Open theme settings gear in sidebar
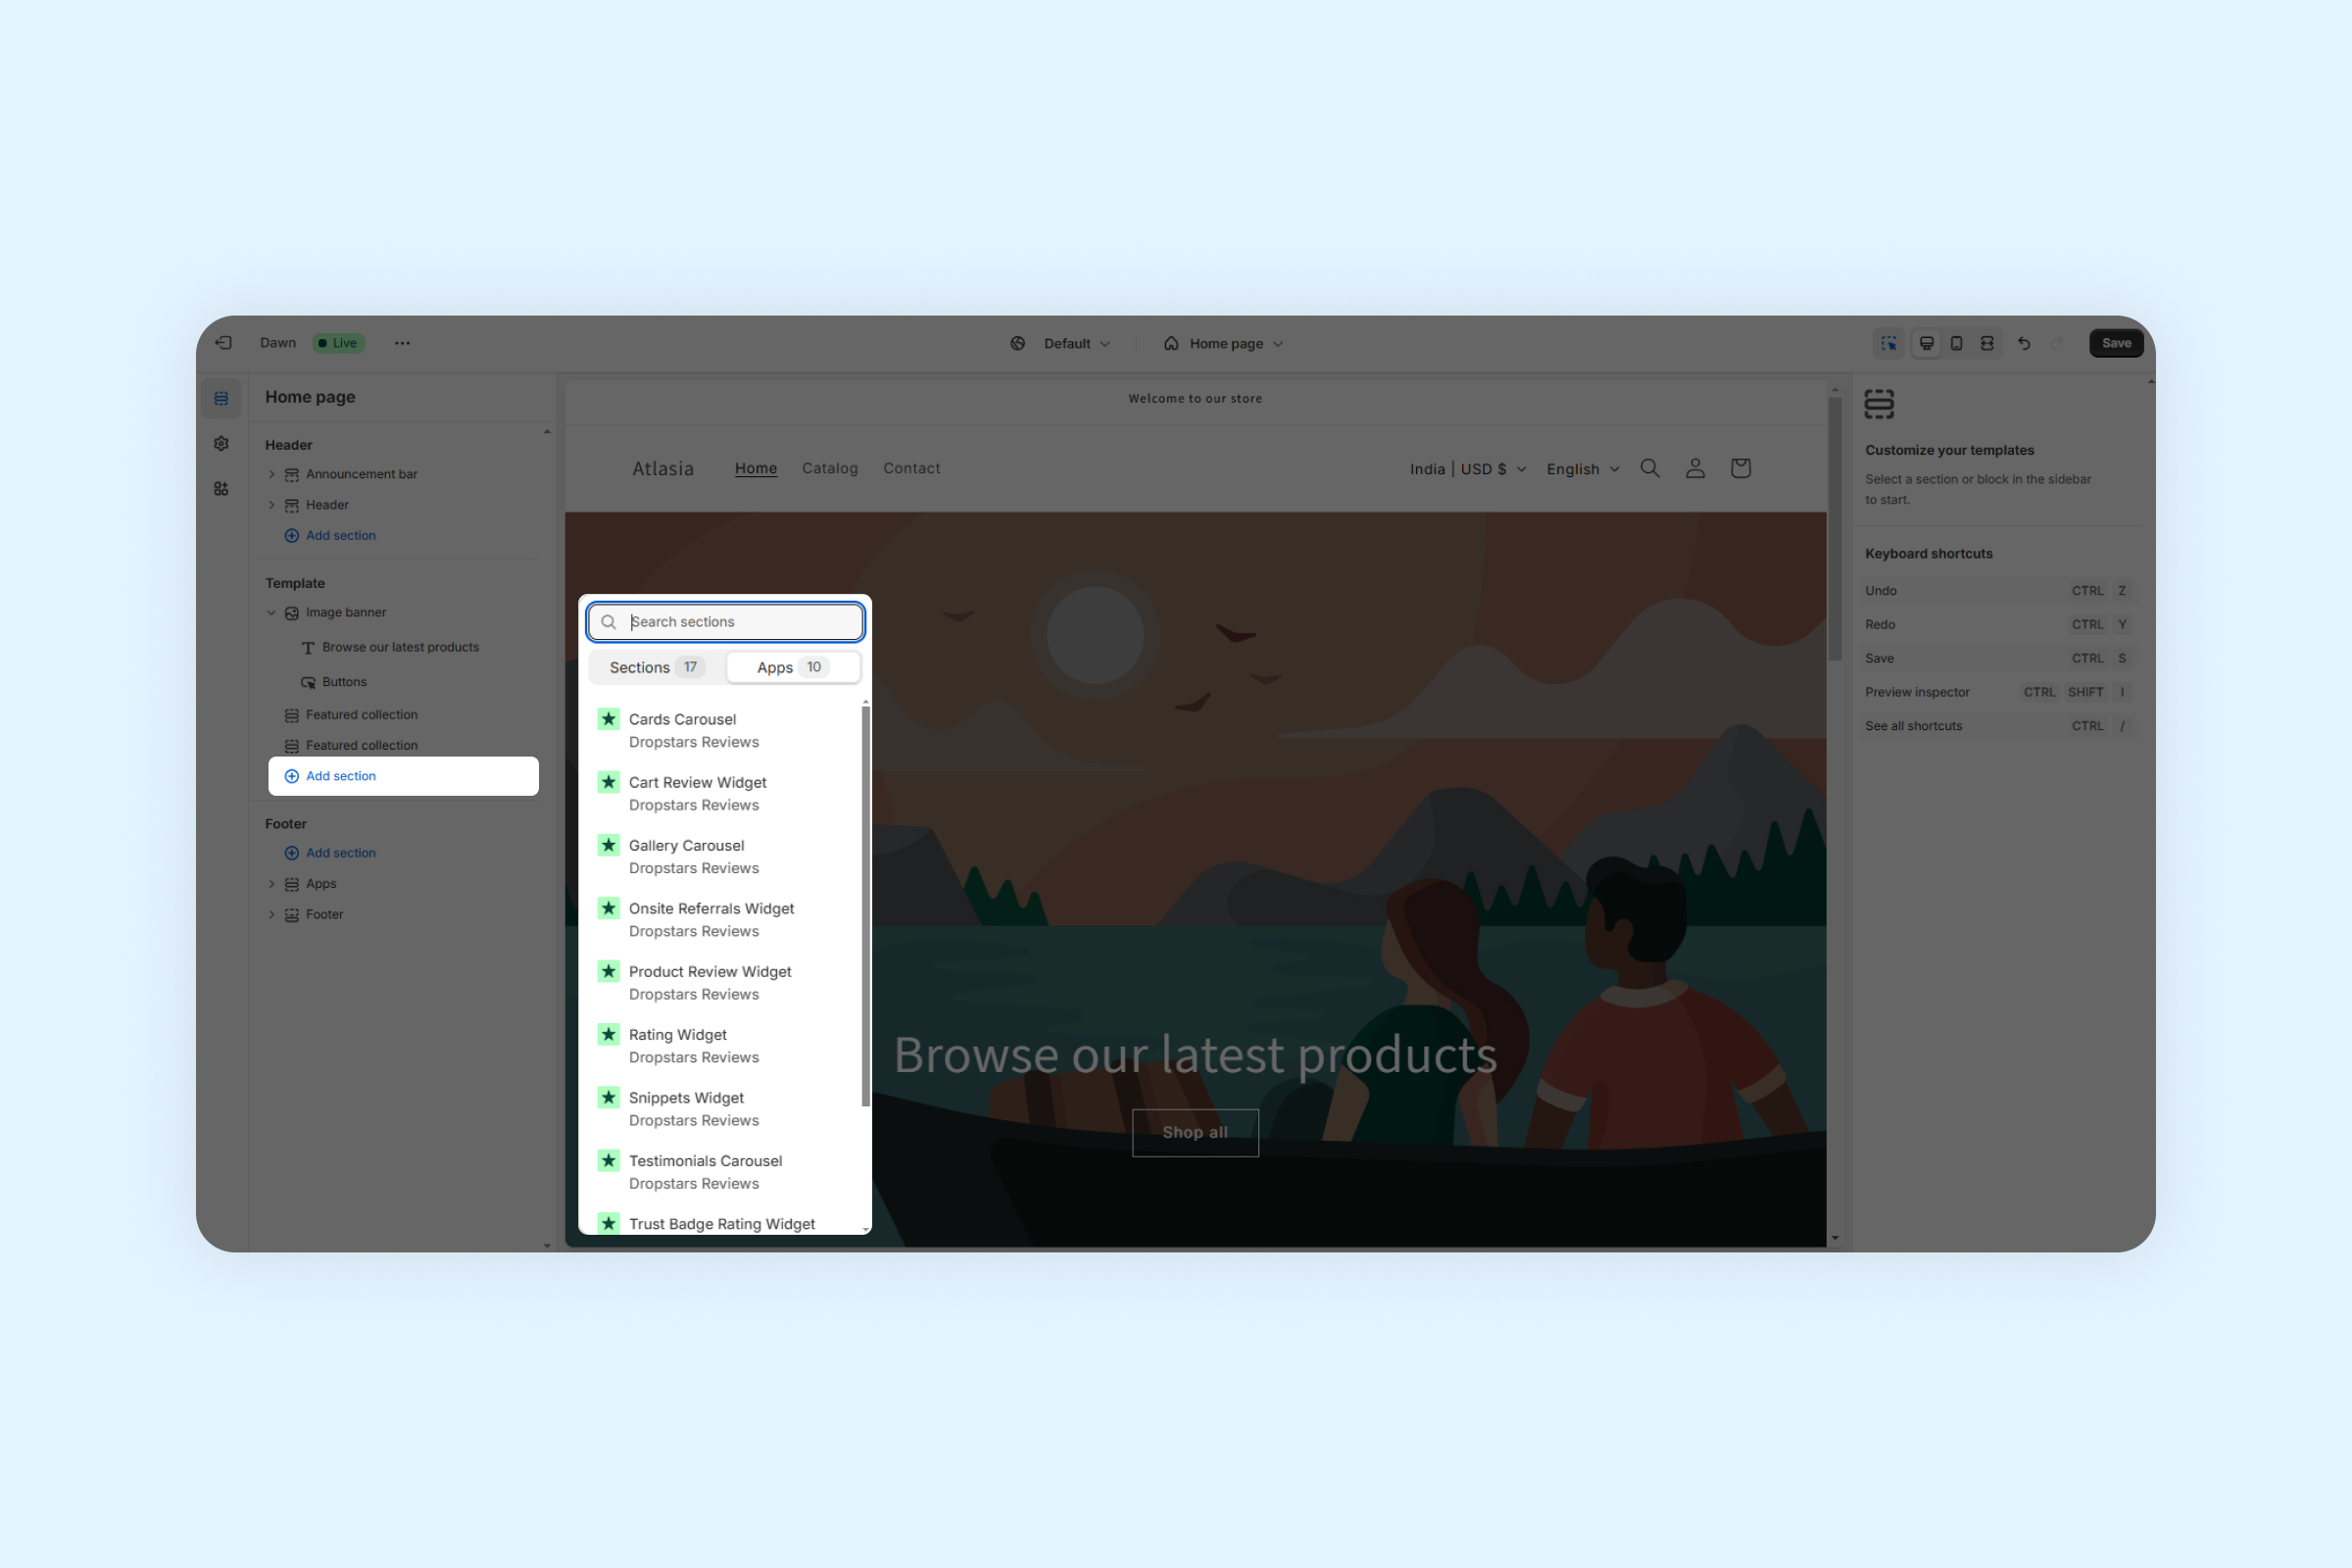Image resolution: width=2352 pixels, height=1568 pixels. 221,443
